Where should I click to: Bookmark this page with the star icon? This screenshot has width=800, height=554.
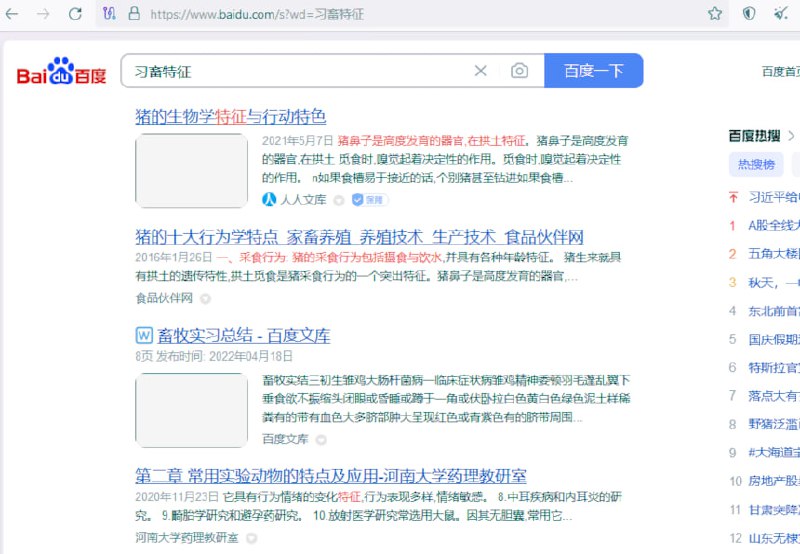(715, 13)
